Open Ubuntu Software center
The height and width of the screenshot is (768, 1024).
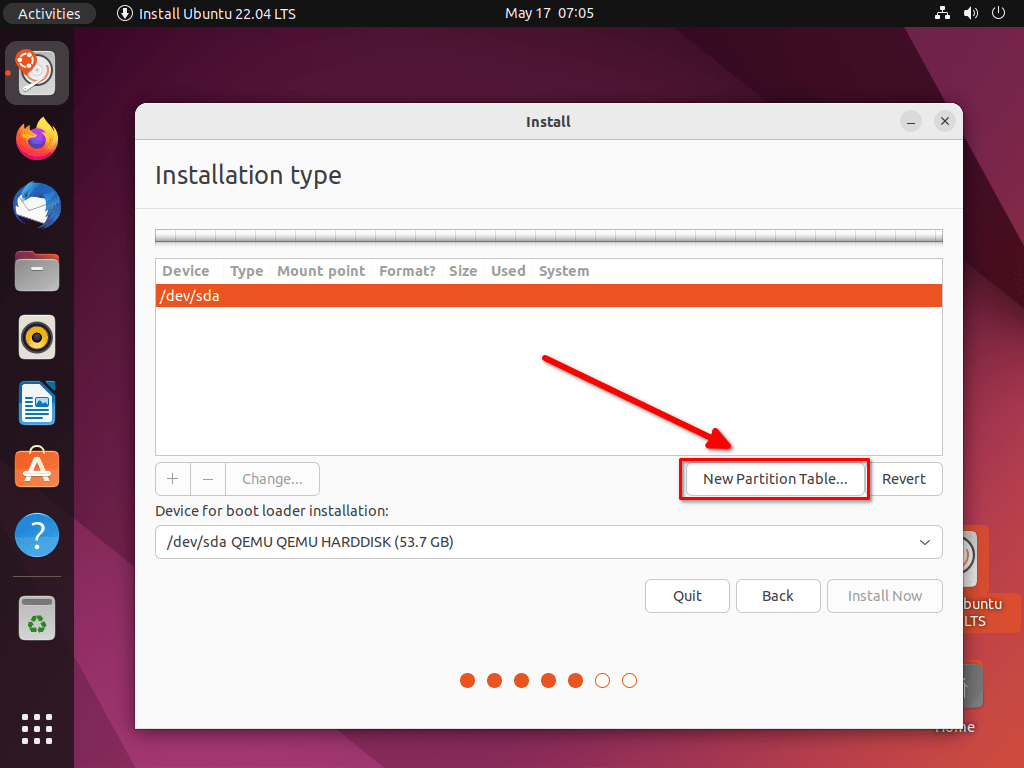coord(36,468)
